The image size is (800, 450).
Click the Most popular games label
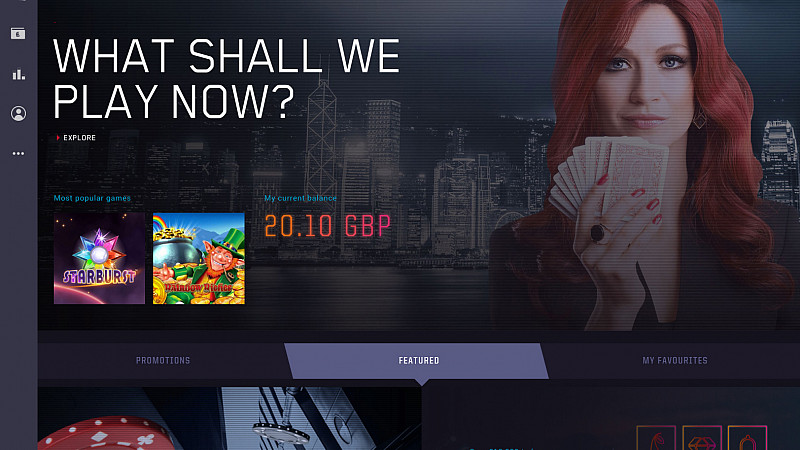click(x=92, y=198)
